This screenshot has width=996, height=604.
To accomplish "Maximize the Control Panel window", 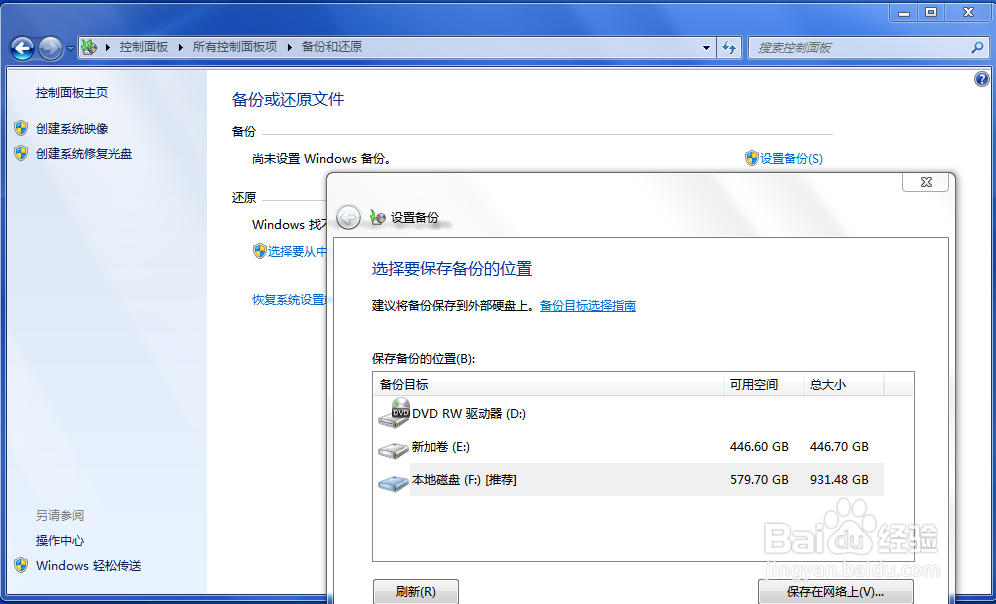I will 931,11.
